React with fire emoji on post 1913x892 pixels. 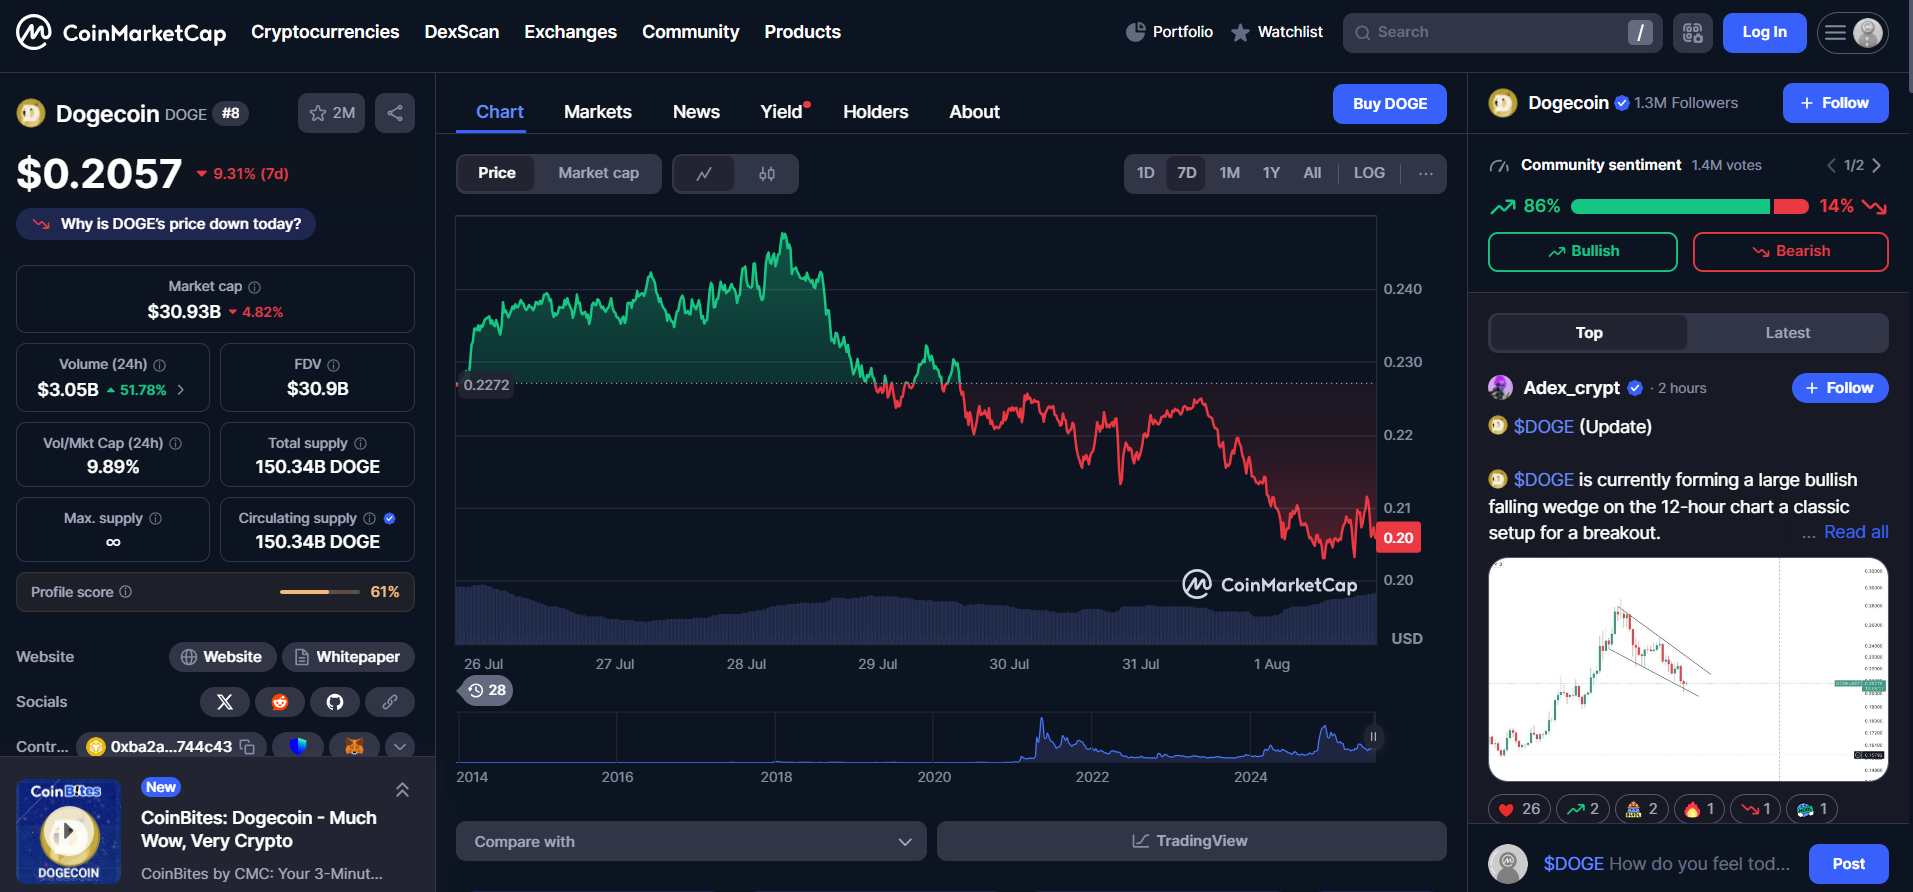(1699, 809)
